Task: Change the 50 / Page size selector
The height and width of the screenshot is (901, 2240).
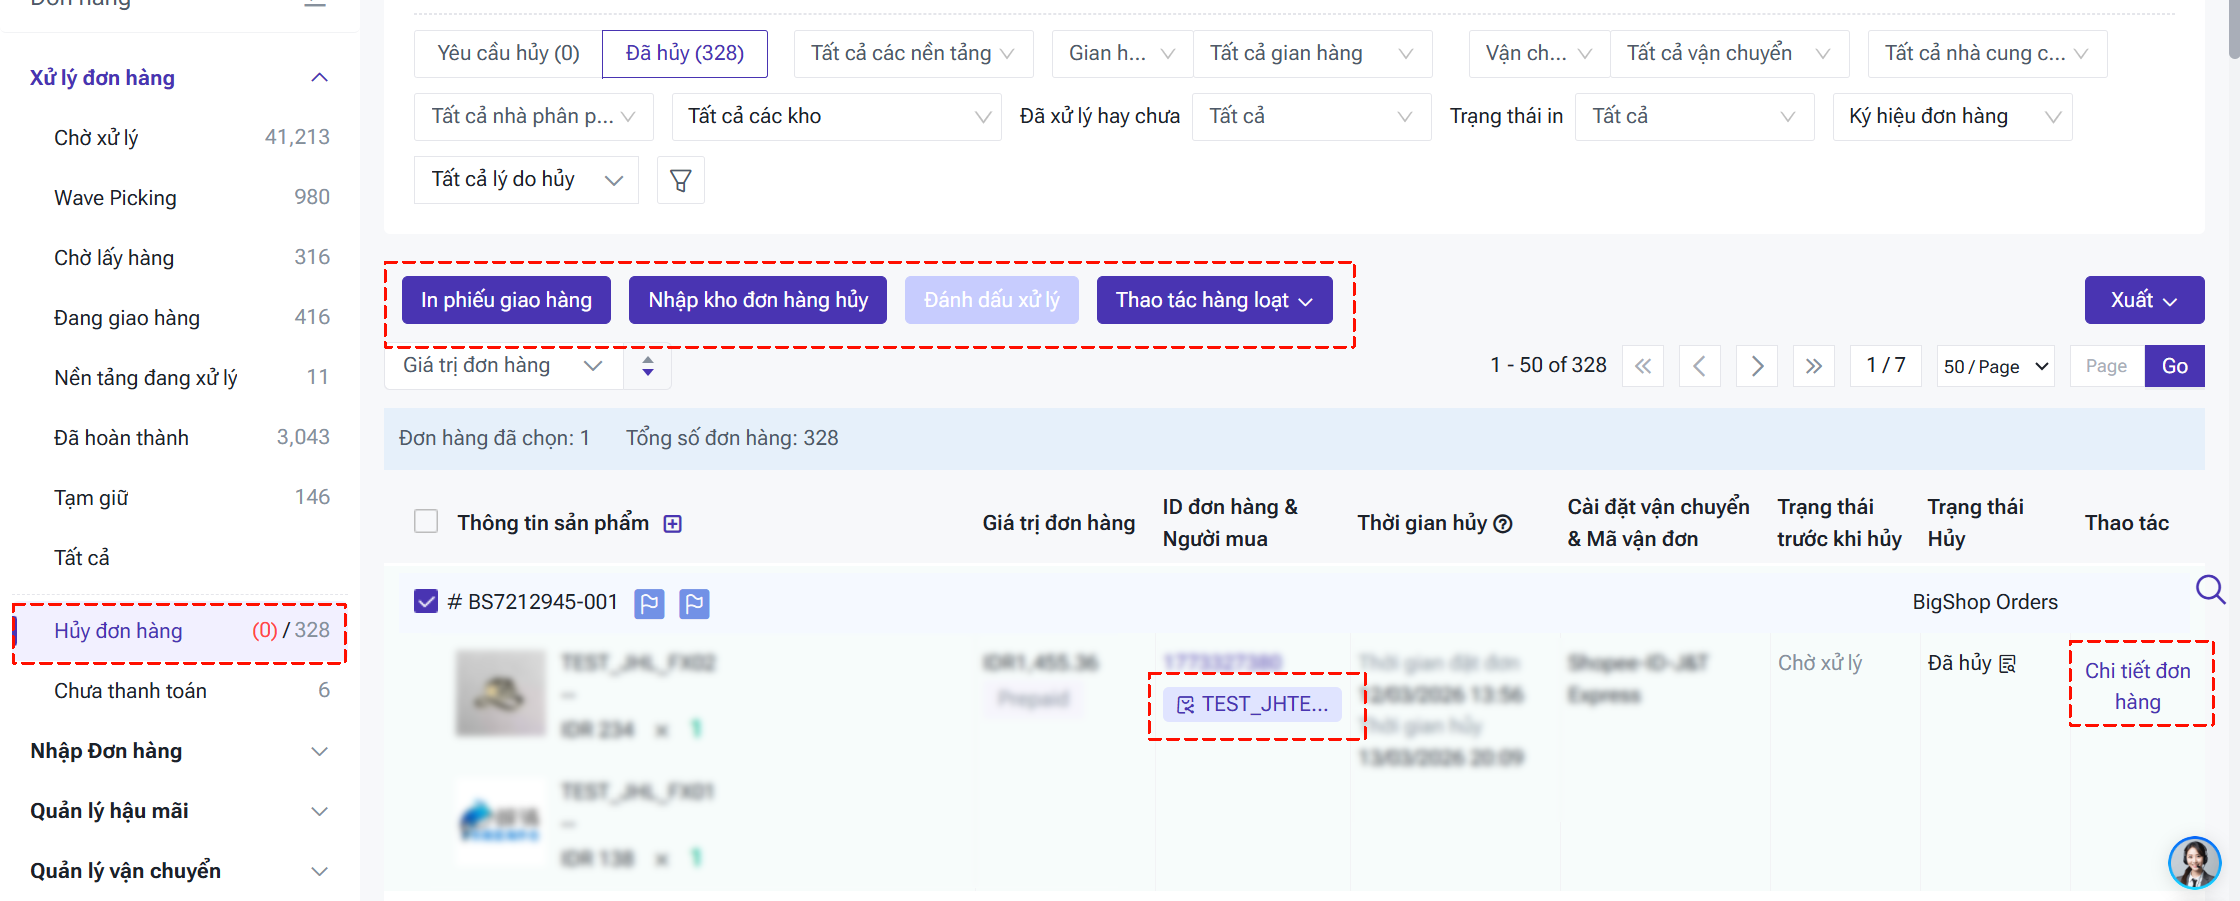Action: pyautogui.click(x=1996, y=366)
